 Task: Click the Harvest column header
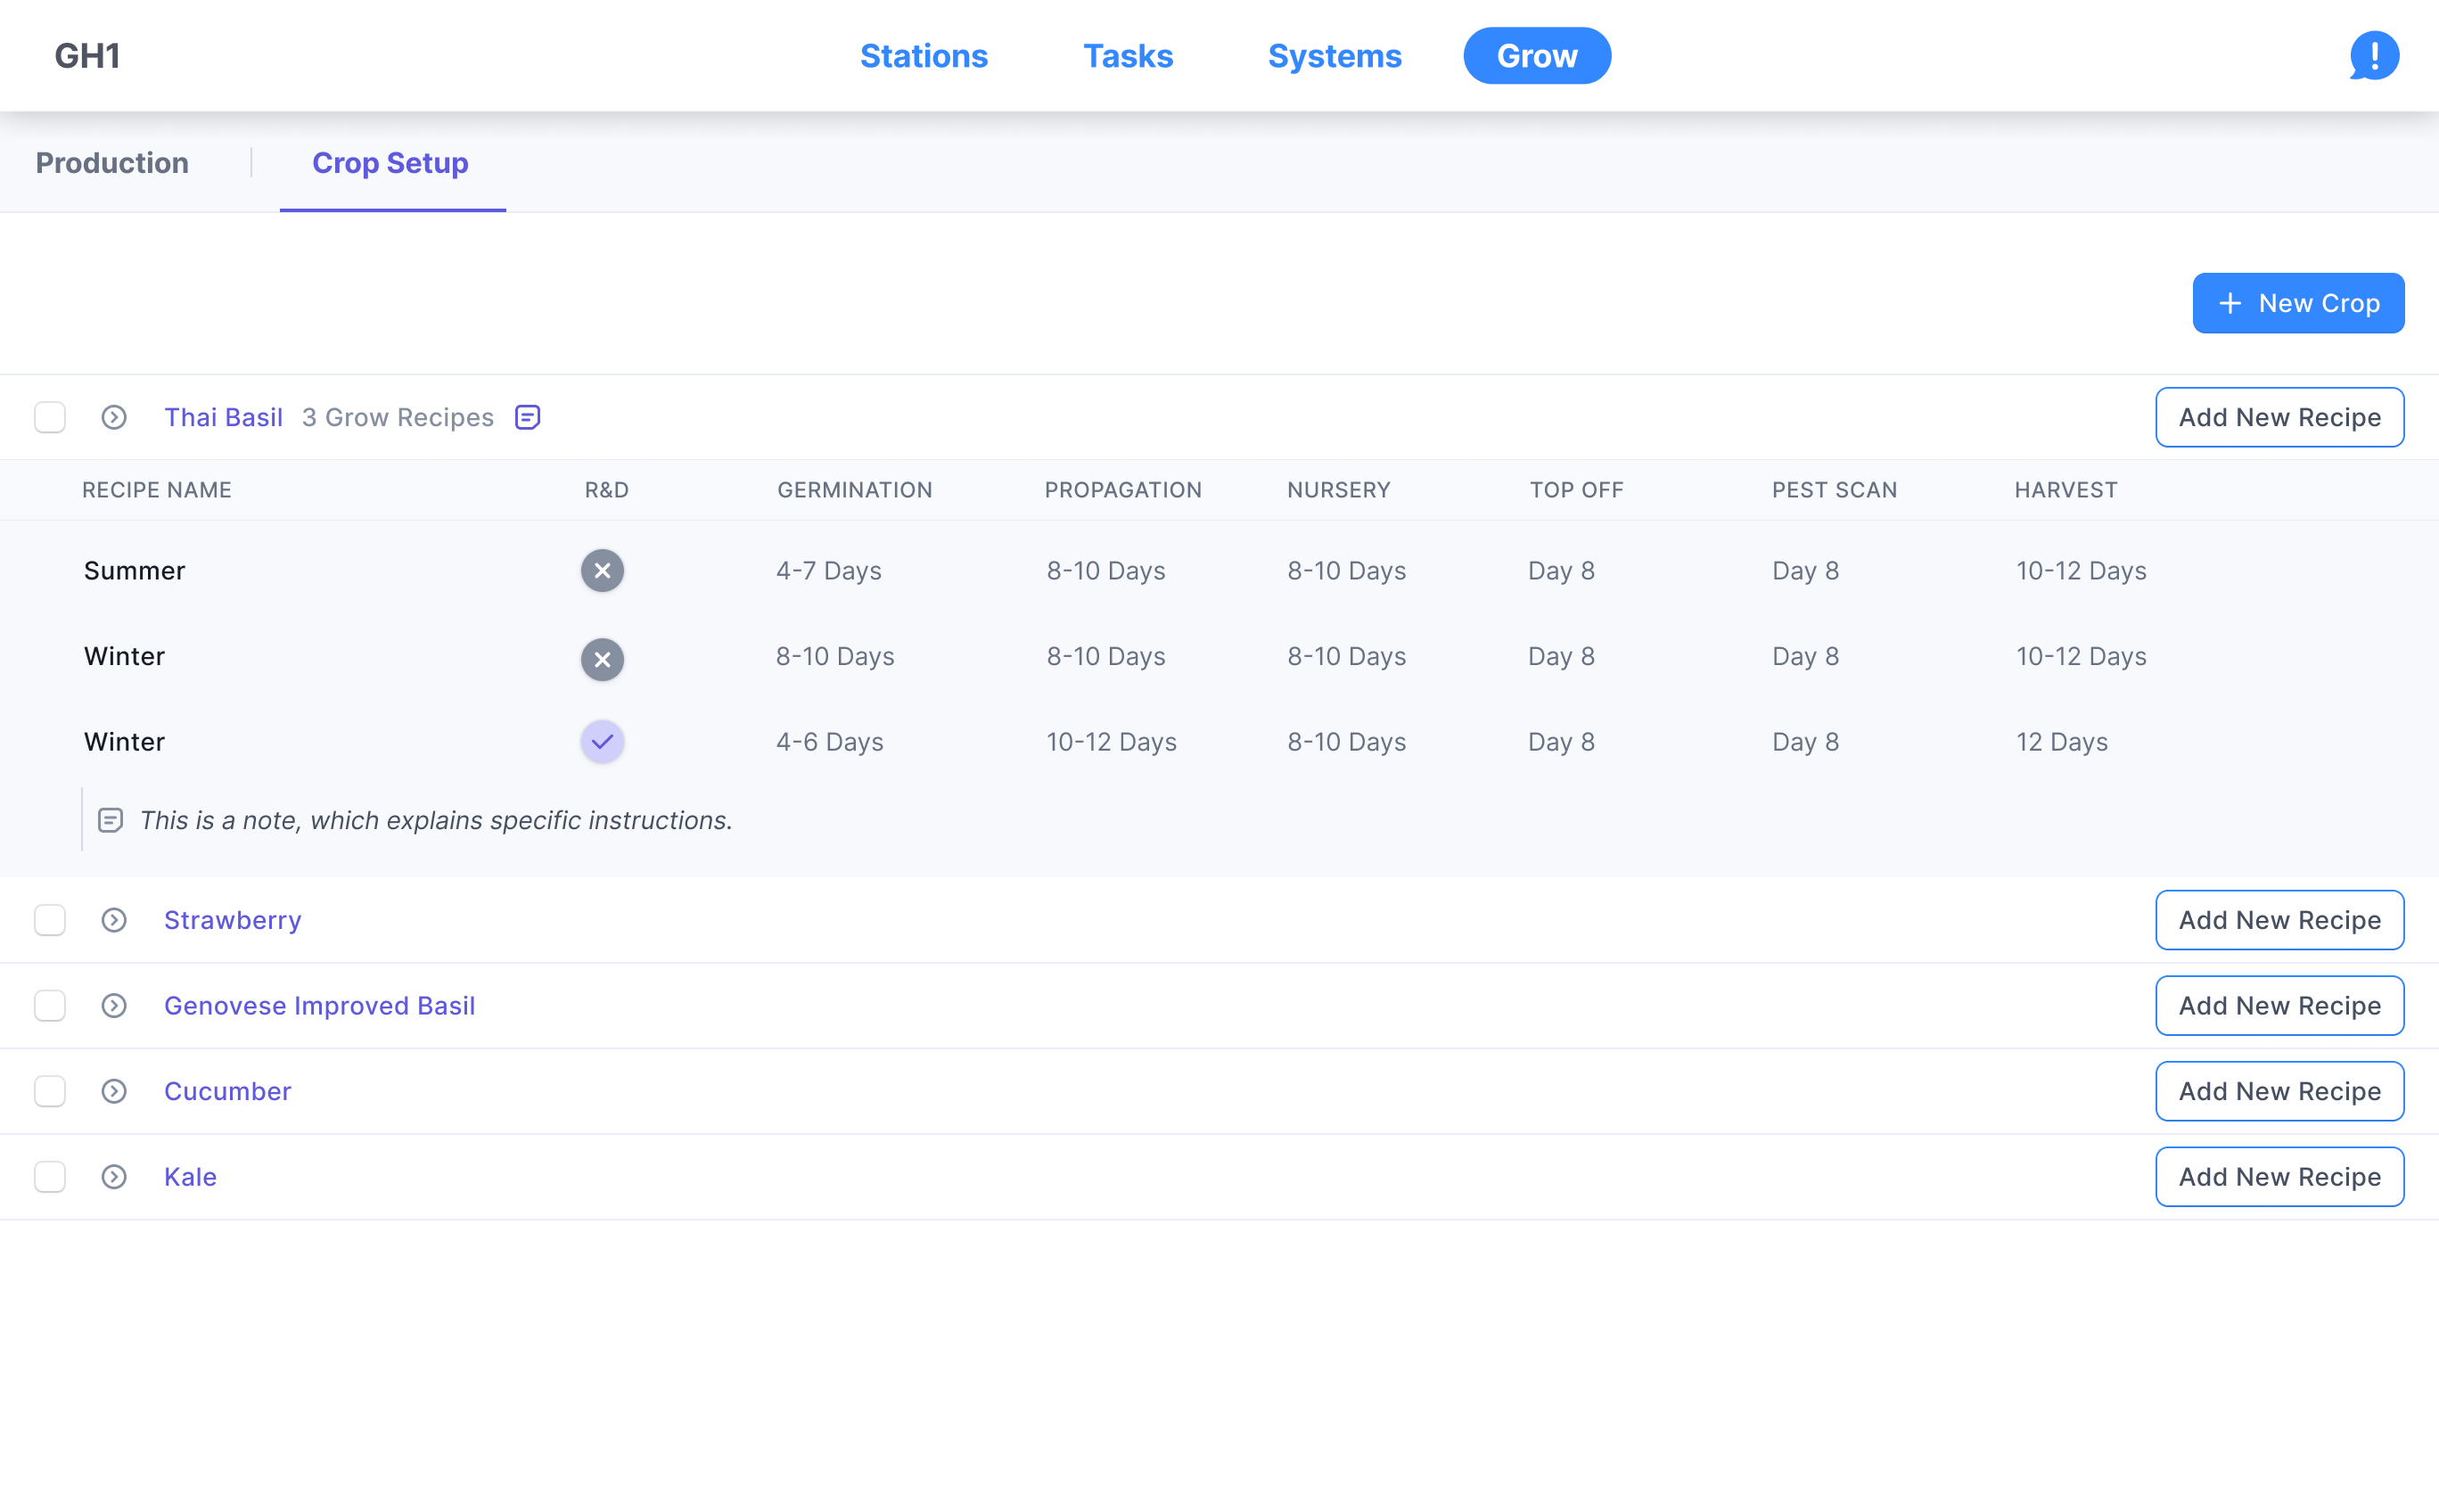(x=2065, y=490)
